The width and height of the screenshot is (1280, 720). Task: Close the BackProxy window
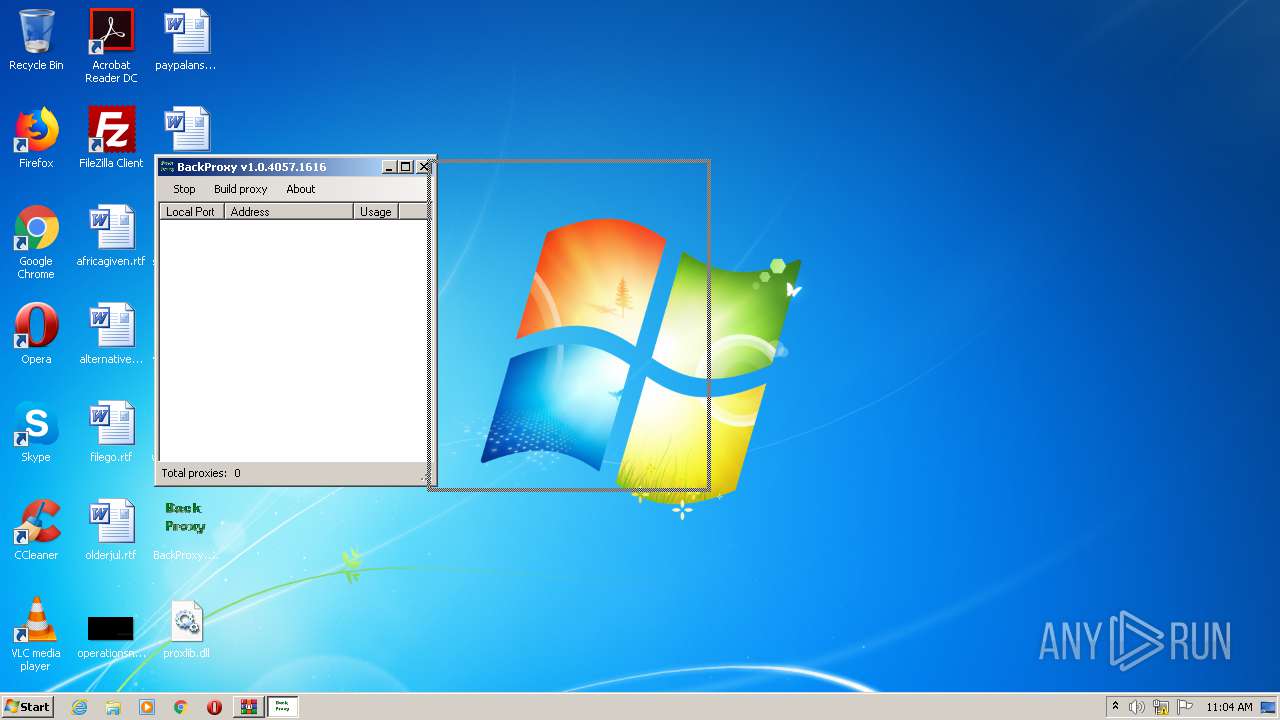(423, 167)
